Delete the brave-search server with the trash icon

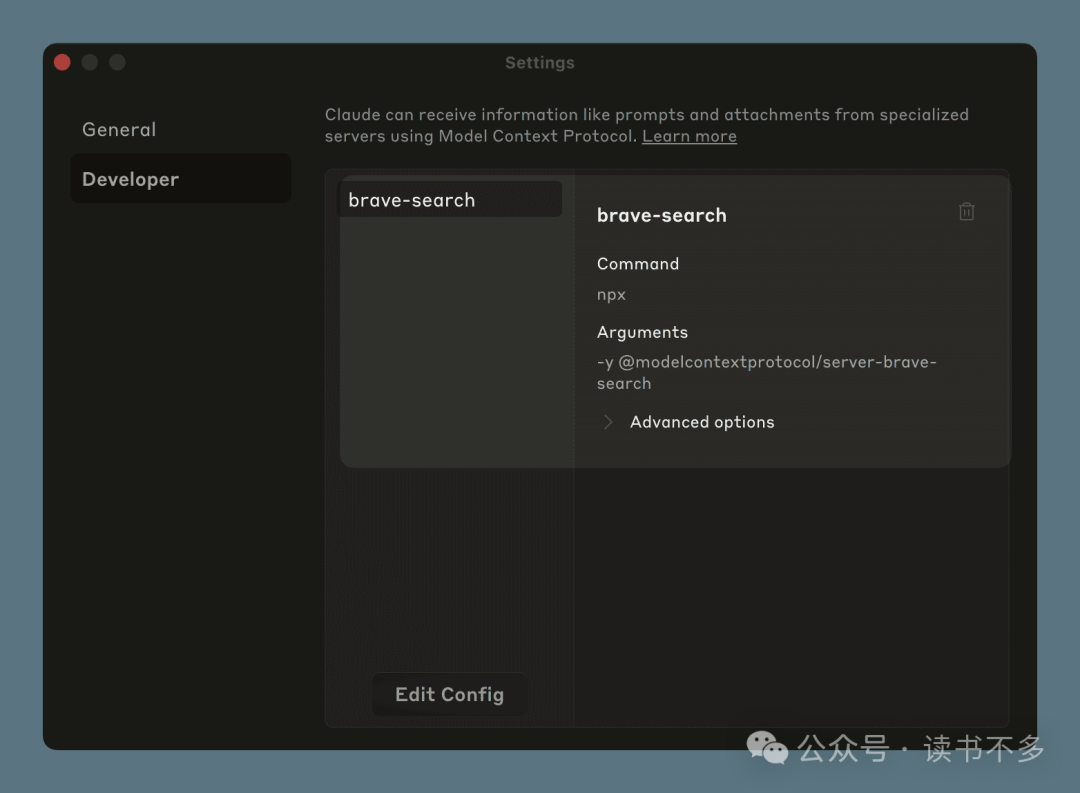(x=966, y=212)
